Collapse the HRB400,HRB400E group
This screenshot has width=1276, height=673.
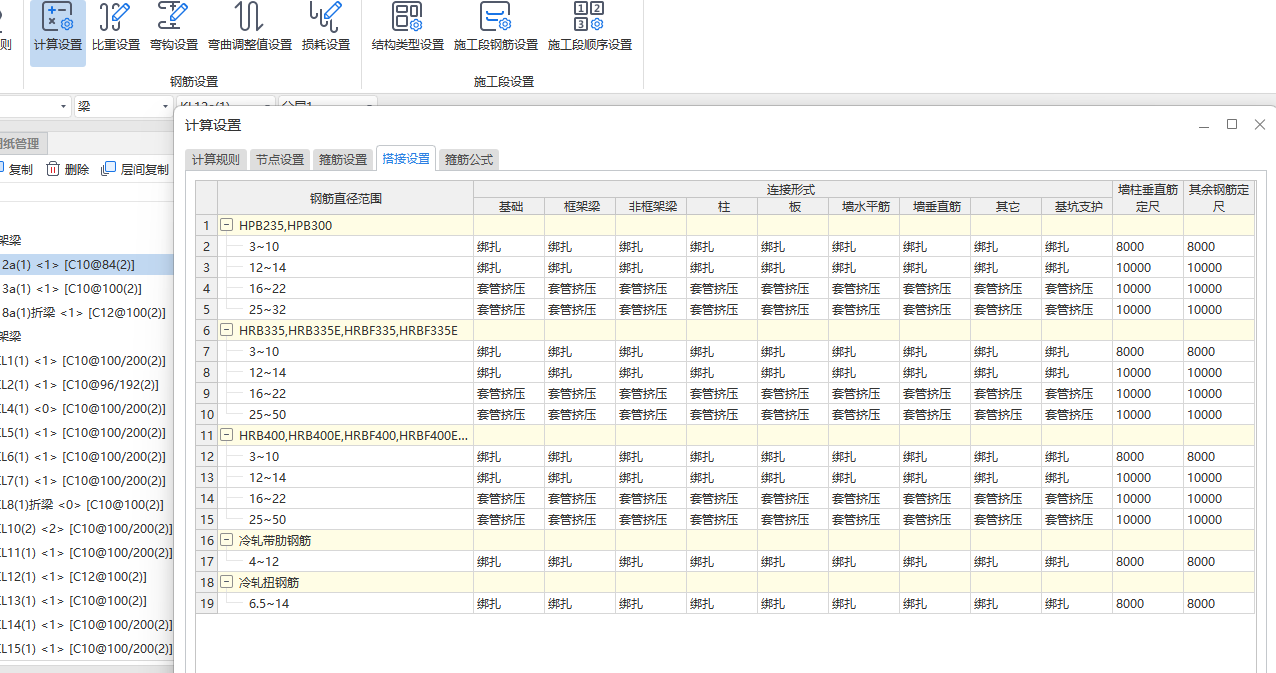[x=227, y=436]
